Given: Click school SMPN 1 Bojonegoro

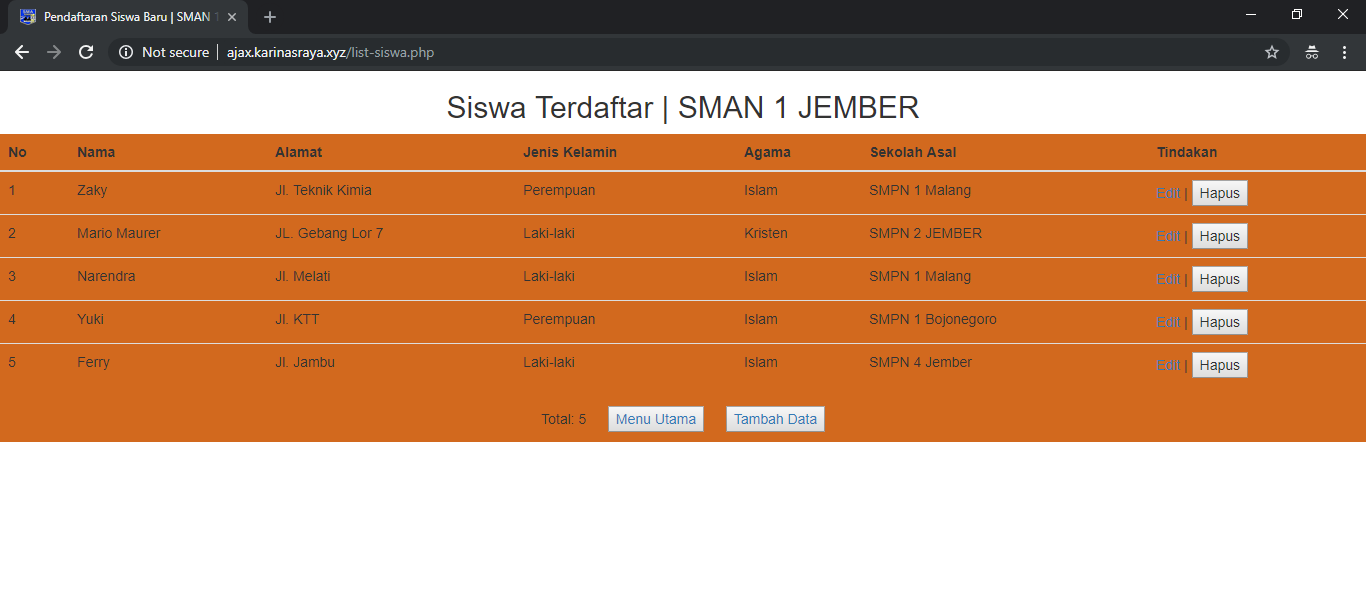Looking at the screenshot, I should [x=933, y=319].
